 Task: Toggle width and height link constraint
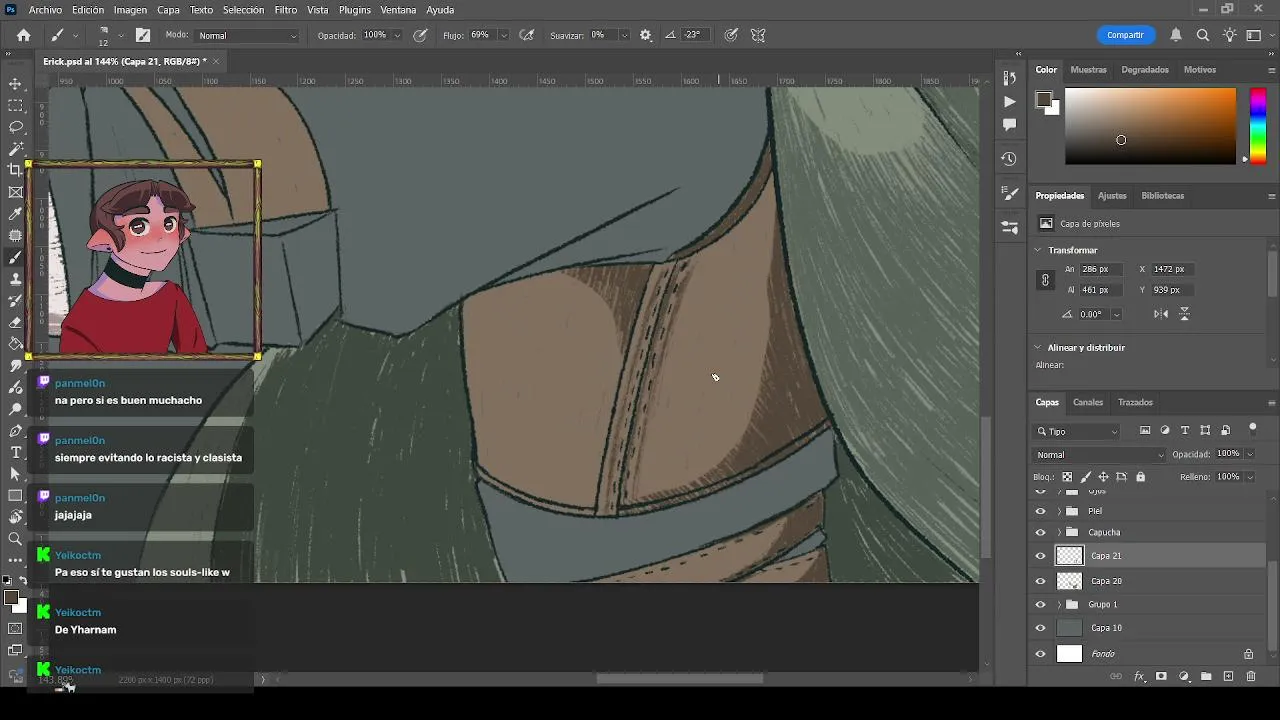coord(1045,280)
